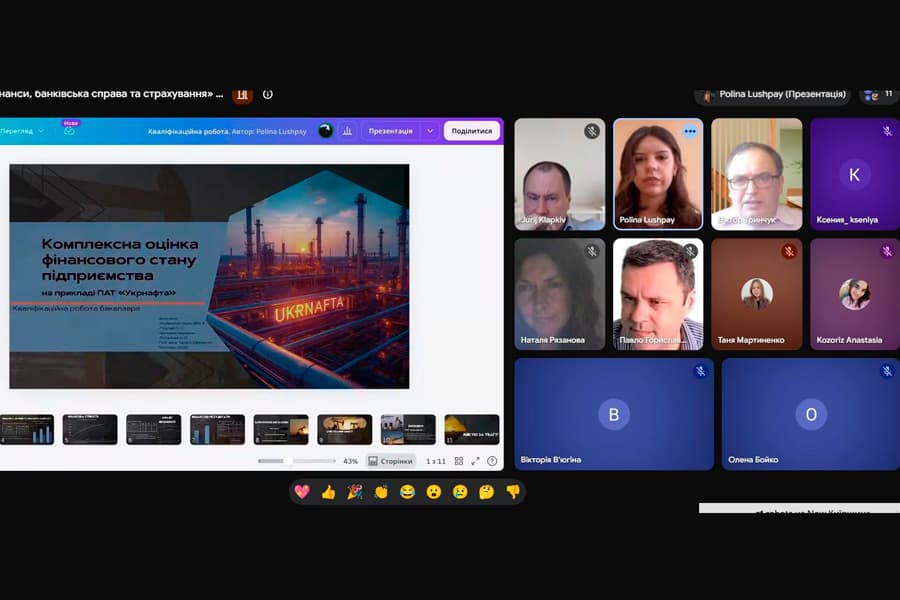The width and height of the screenshot is (900, 600).
Task: Click muted mic icon on Павло Горислав tile
Action: 690,251
